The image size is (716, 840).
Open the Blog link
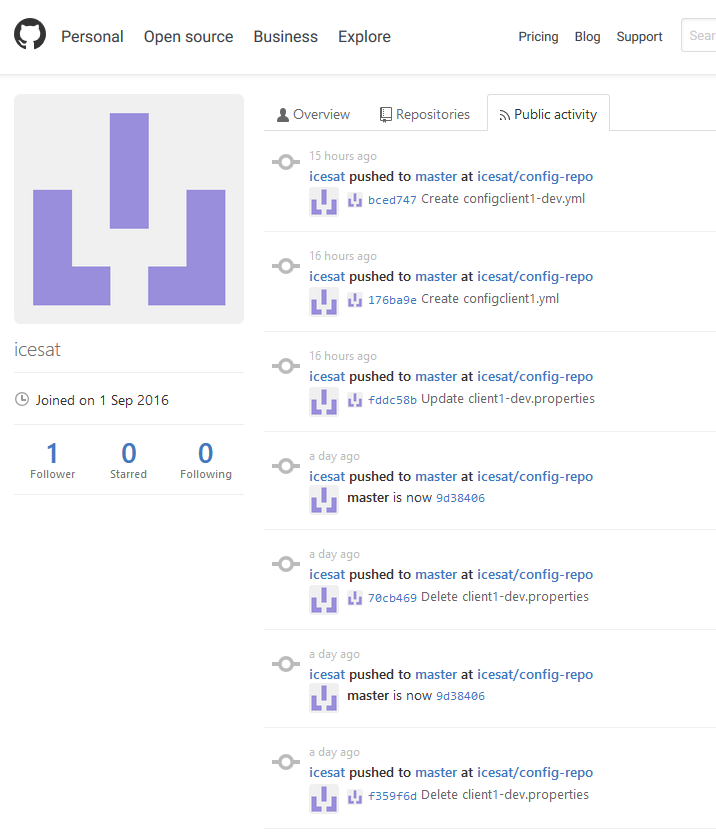tap(587, 36)
